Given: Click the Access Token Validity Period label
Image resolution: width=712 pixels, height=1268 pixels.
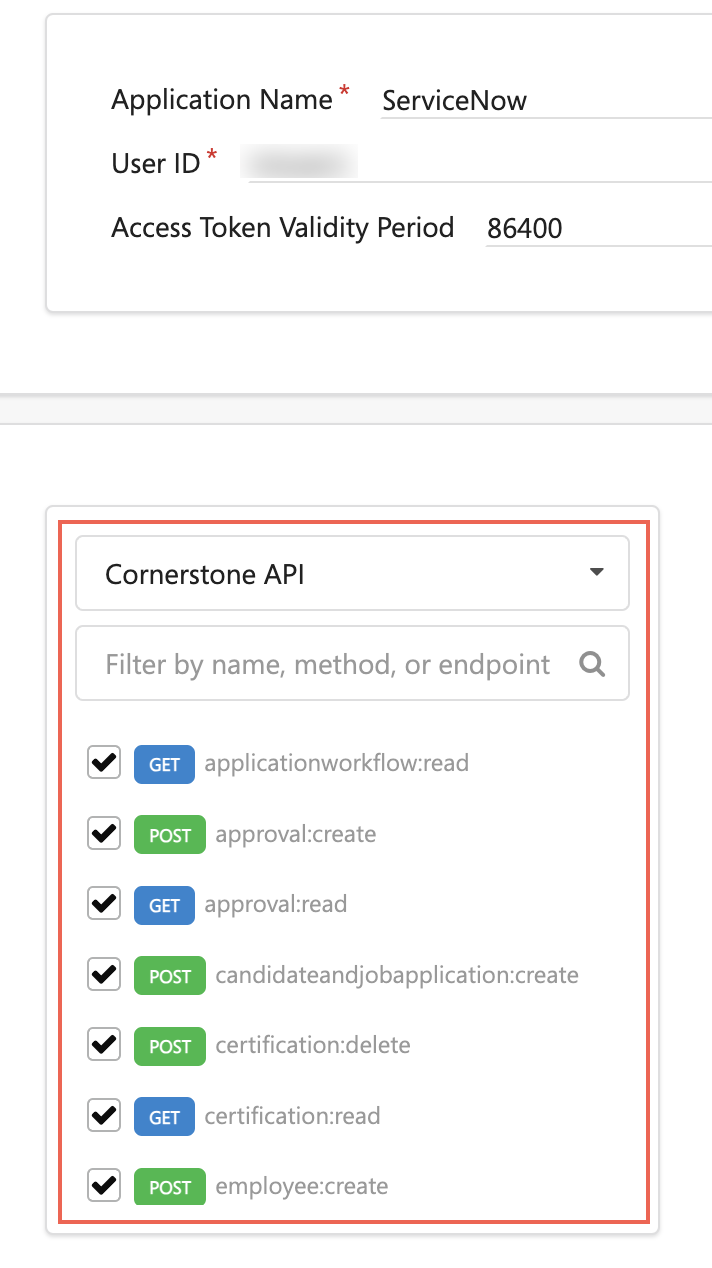Looking at the screenshot, I should 283,228.
